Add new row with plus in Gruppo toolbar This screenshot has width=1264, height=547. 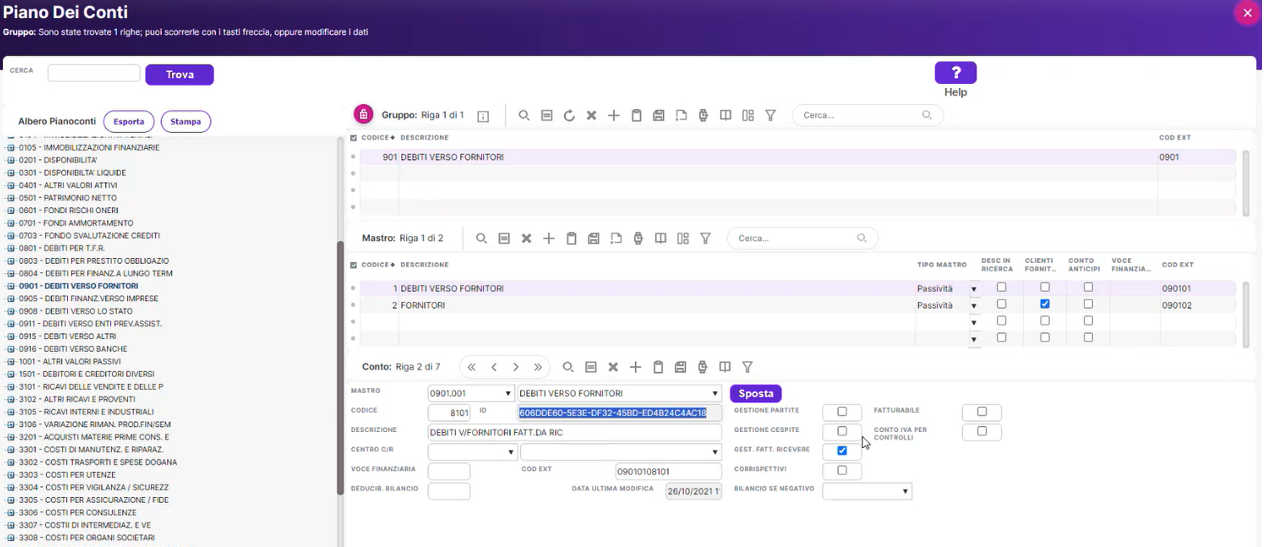coord(614,116)
